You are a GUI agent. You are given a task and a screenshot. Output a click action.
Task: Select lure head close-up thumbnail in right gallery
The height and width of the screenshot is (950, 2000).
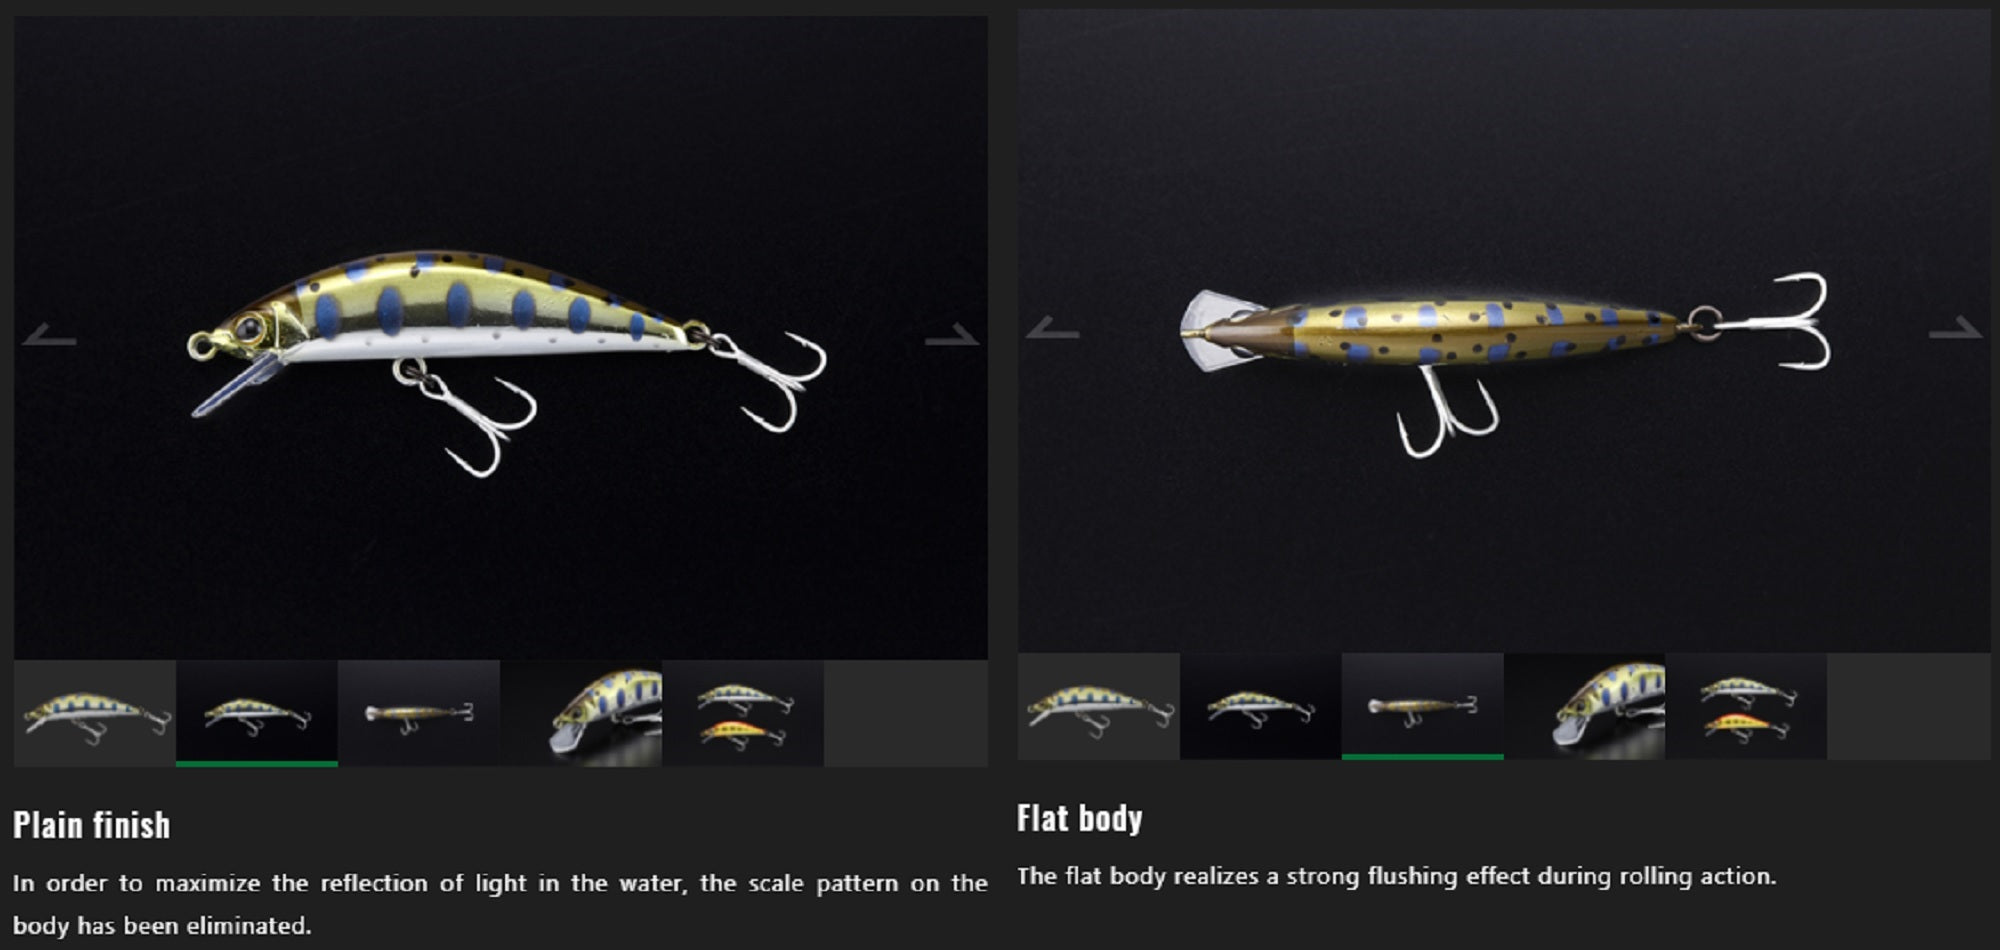click(1585, 706)
